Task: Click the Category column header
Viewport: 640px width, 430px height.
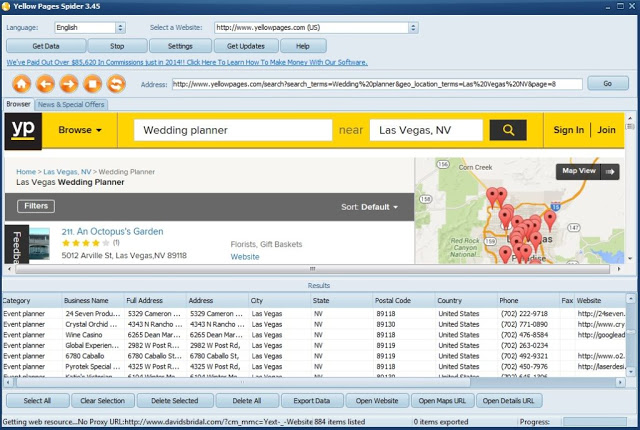Action: pyautogui.click(x=31, y=301)
